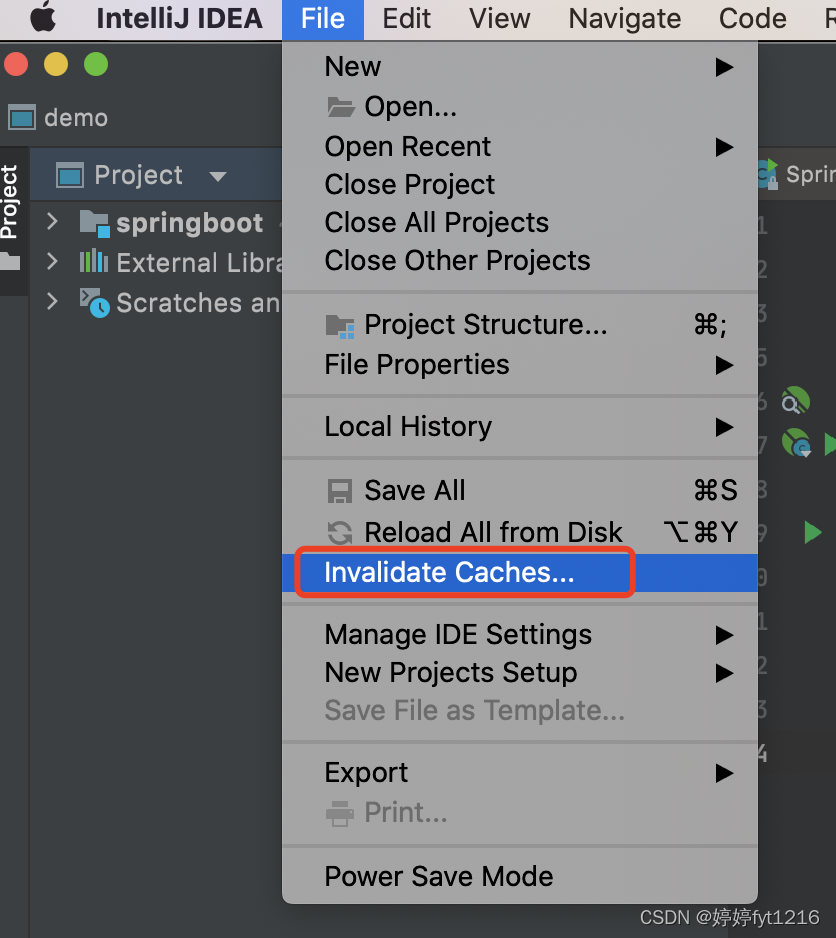Viewport: 836px width, 938px height.
Task: Close the open File menu
Action: click(323, 19)
